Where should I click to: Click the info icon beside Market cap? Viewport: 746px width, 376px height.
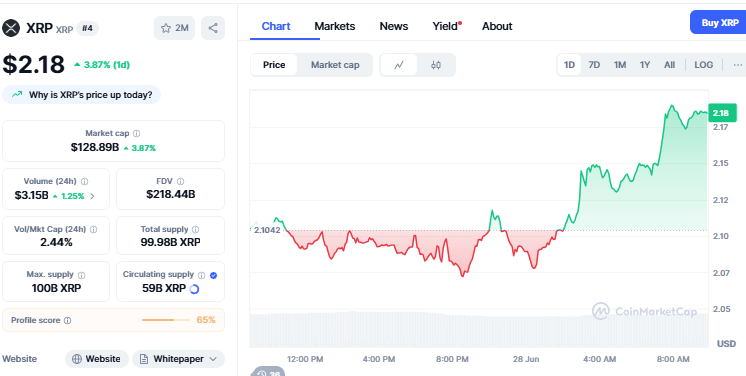137,134
